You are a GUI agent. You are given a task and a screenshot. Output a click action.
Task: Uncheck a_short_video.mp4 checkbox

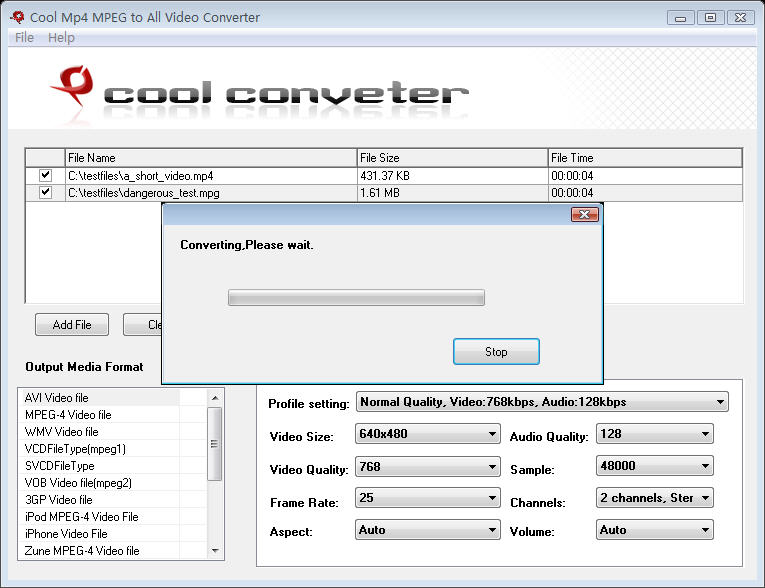coord(45,175)
